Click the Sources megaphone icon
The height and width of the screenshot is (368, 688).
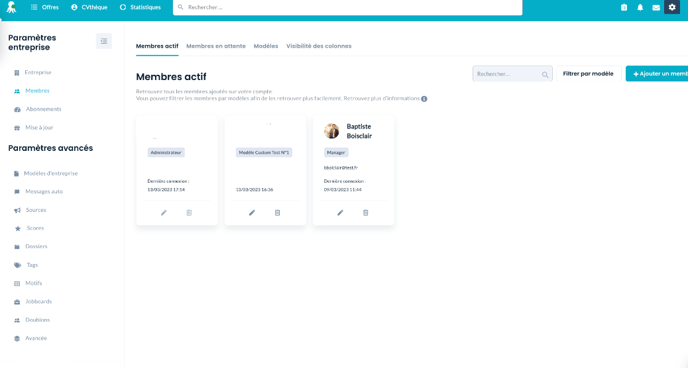click(x=17, y=211)
